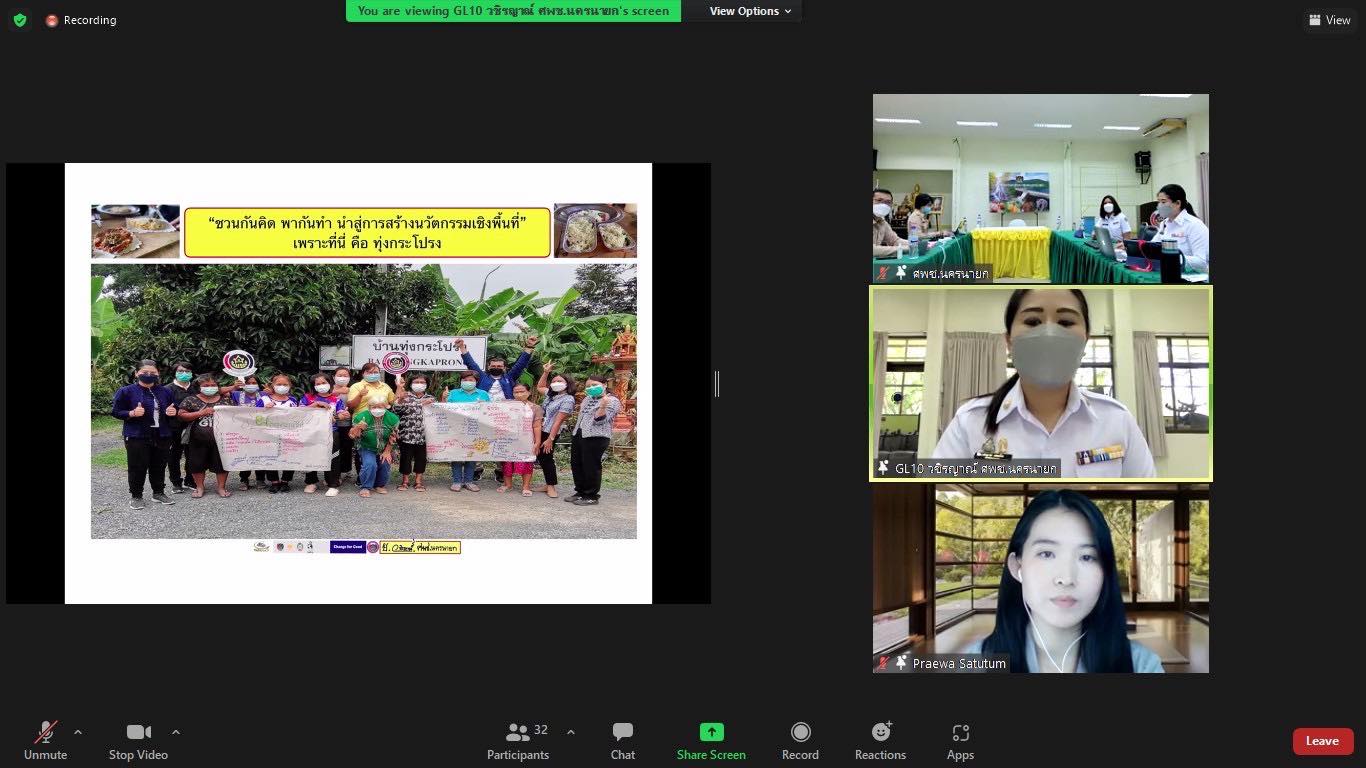Expand video options arrow beside Stop Video
Screen dimensions: 1366x768
[176, 732]
